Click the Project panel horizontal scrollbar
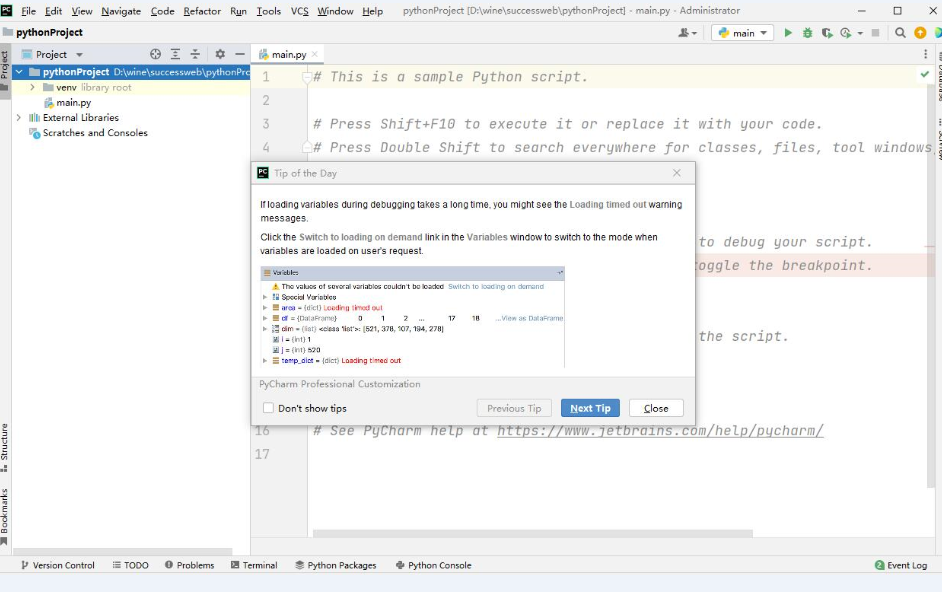 pos(123,551)
